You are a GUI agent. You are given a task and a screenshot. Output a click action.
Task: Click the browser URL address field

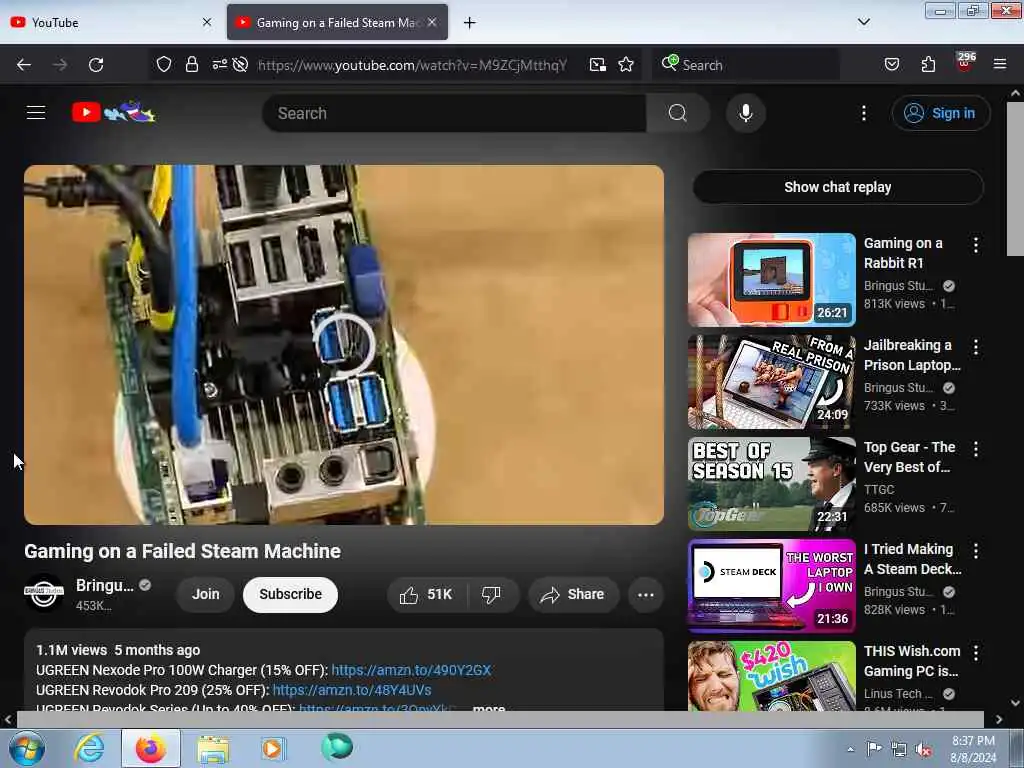tap(412, 65)
